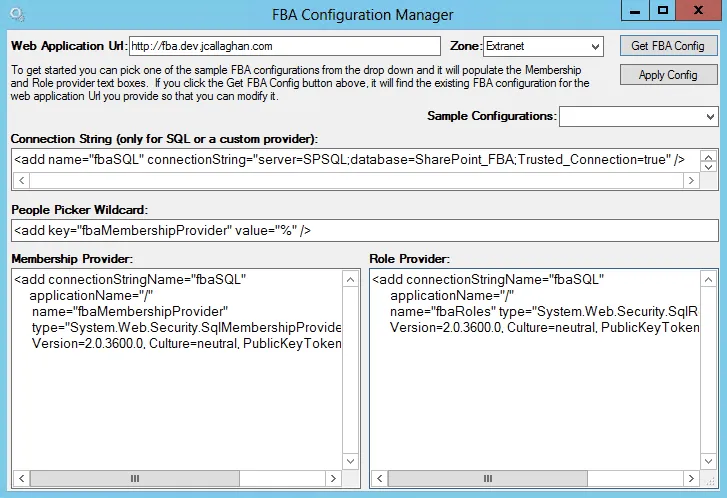
Task: Click the window resize grip corner
Action: 710,481
